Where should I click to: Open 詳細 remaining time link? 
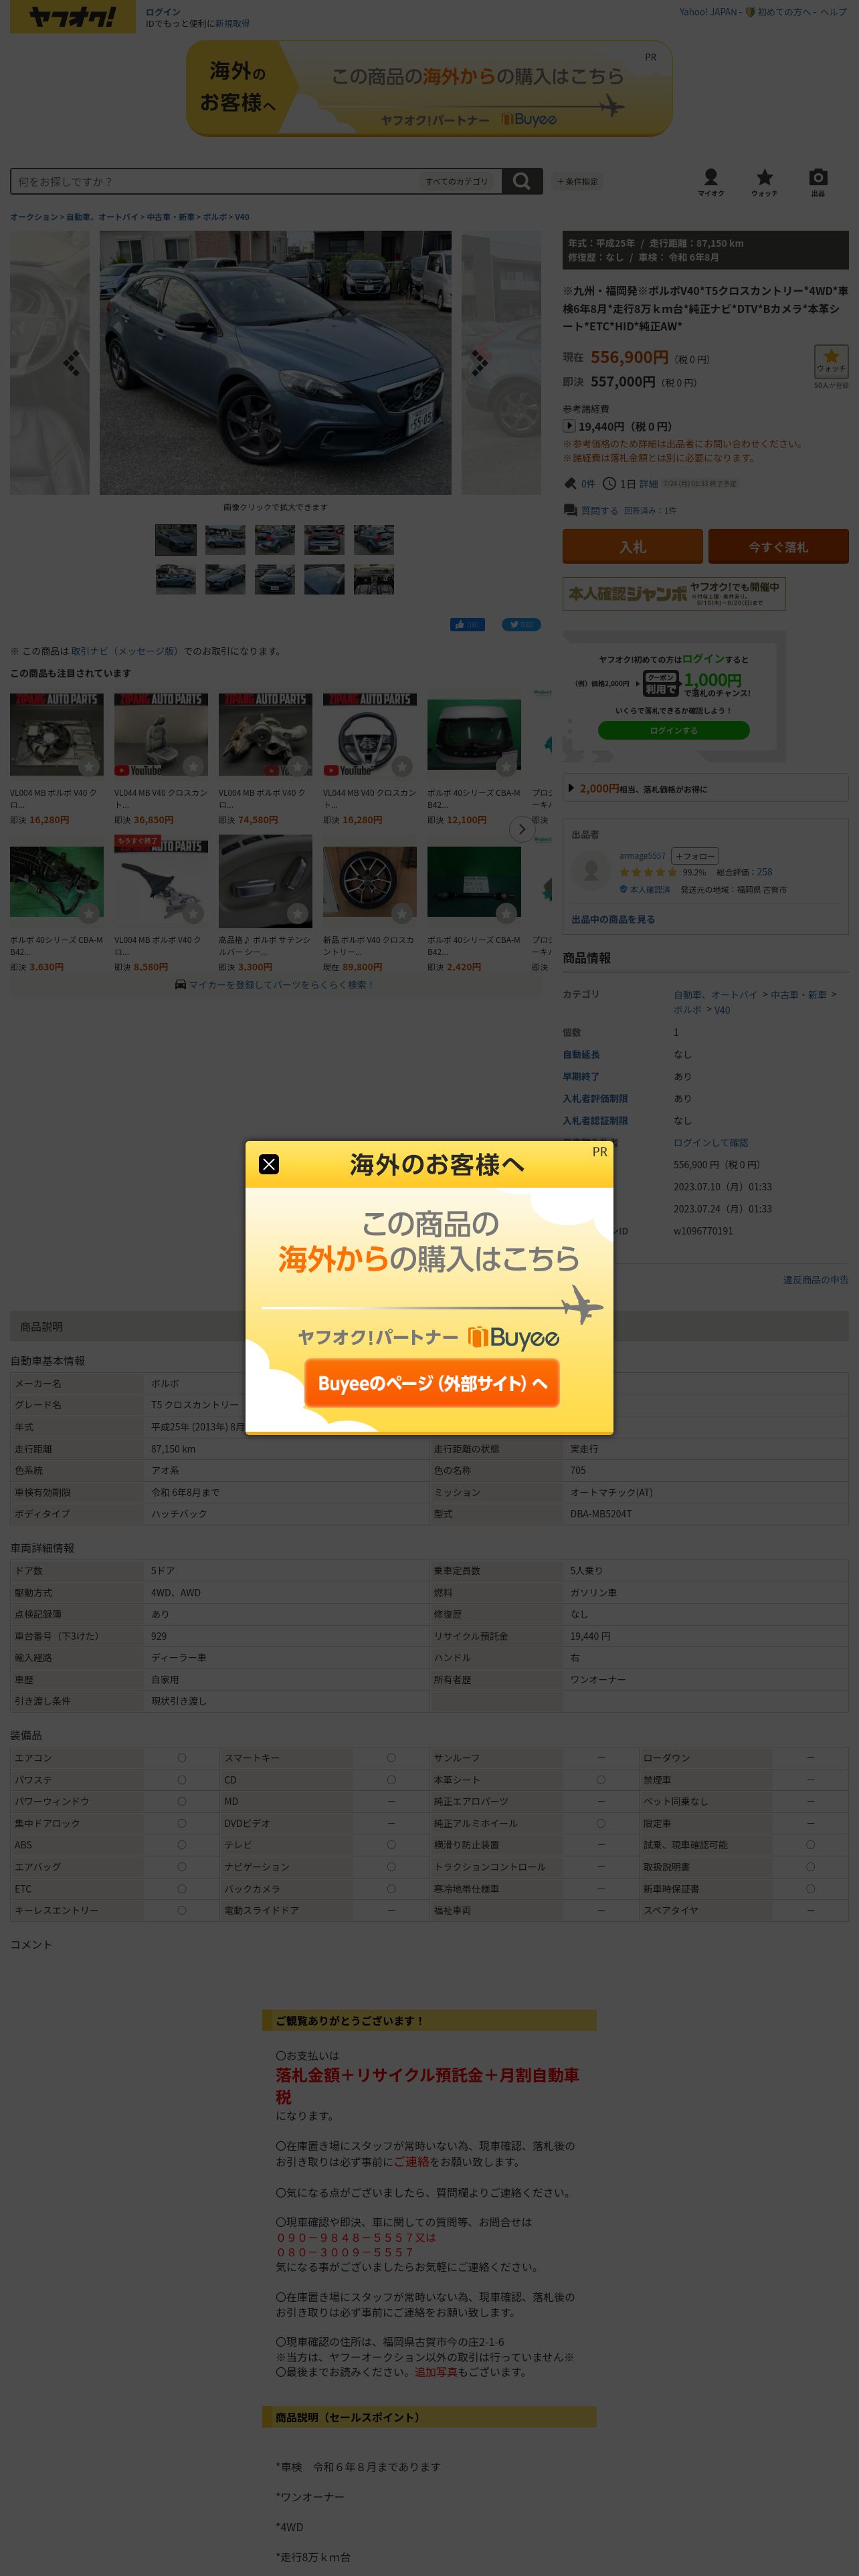click(648, 484)
